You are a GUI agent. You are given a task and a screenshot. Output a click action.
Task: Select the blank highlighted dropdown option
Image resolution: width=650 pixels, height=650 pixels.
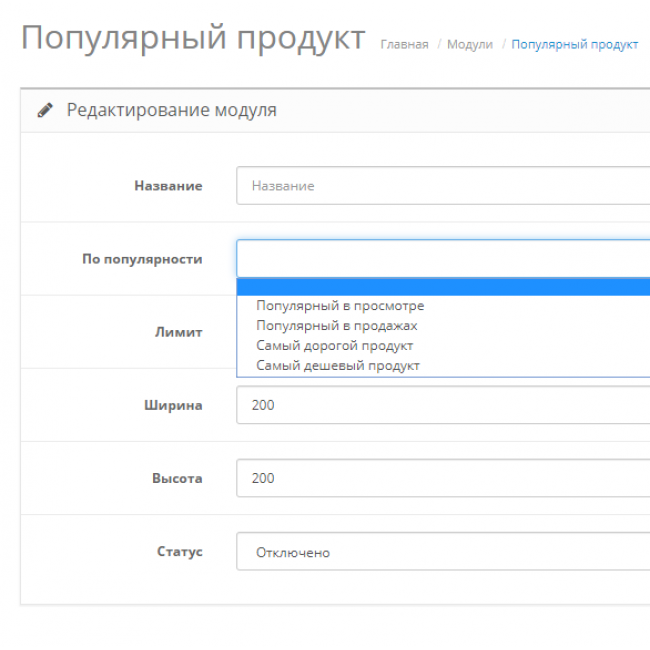click(442, 288)
